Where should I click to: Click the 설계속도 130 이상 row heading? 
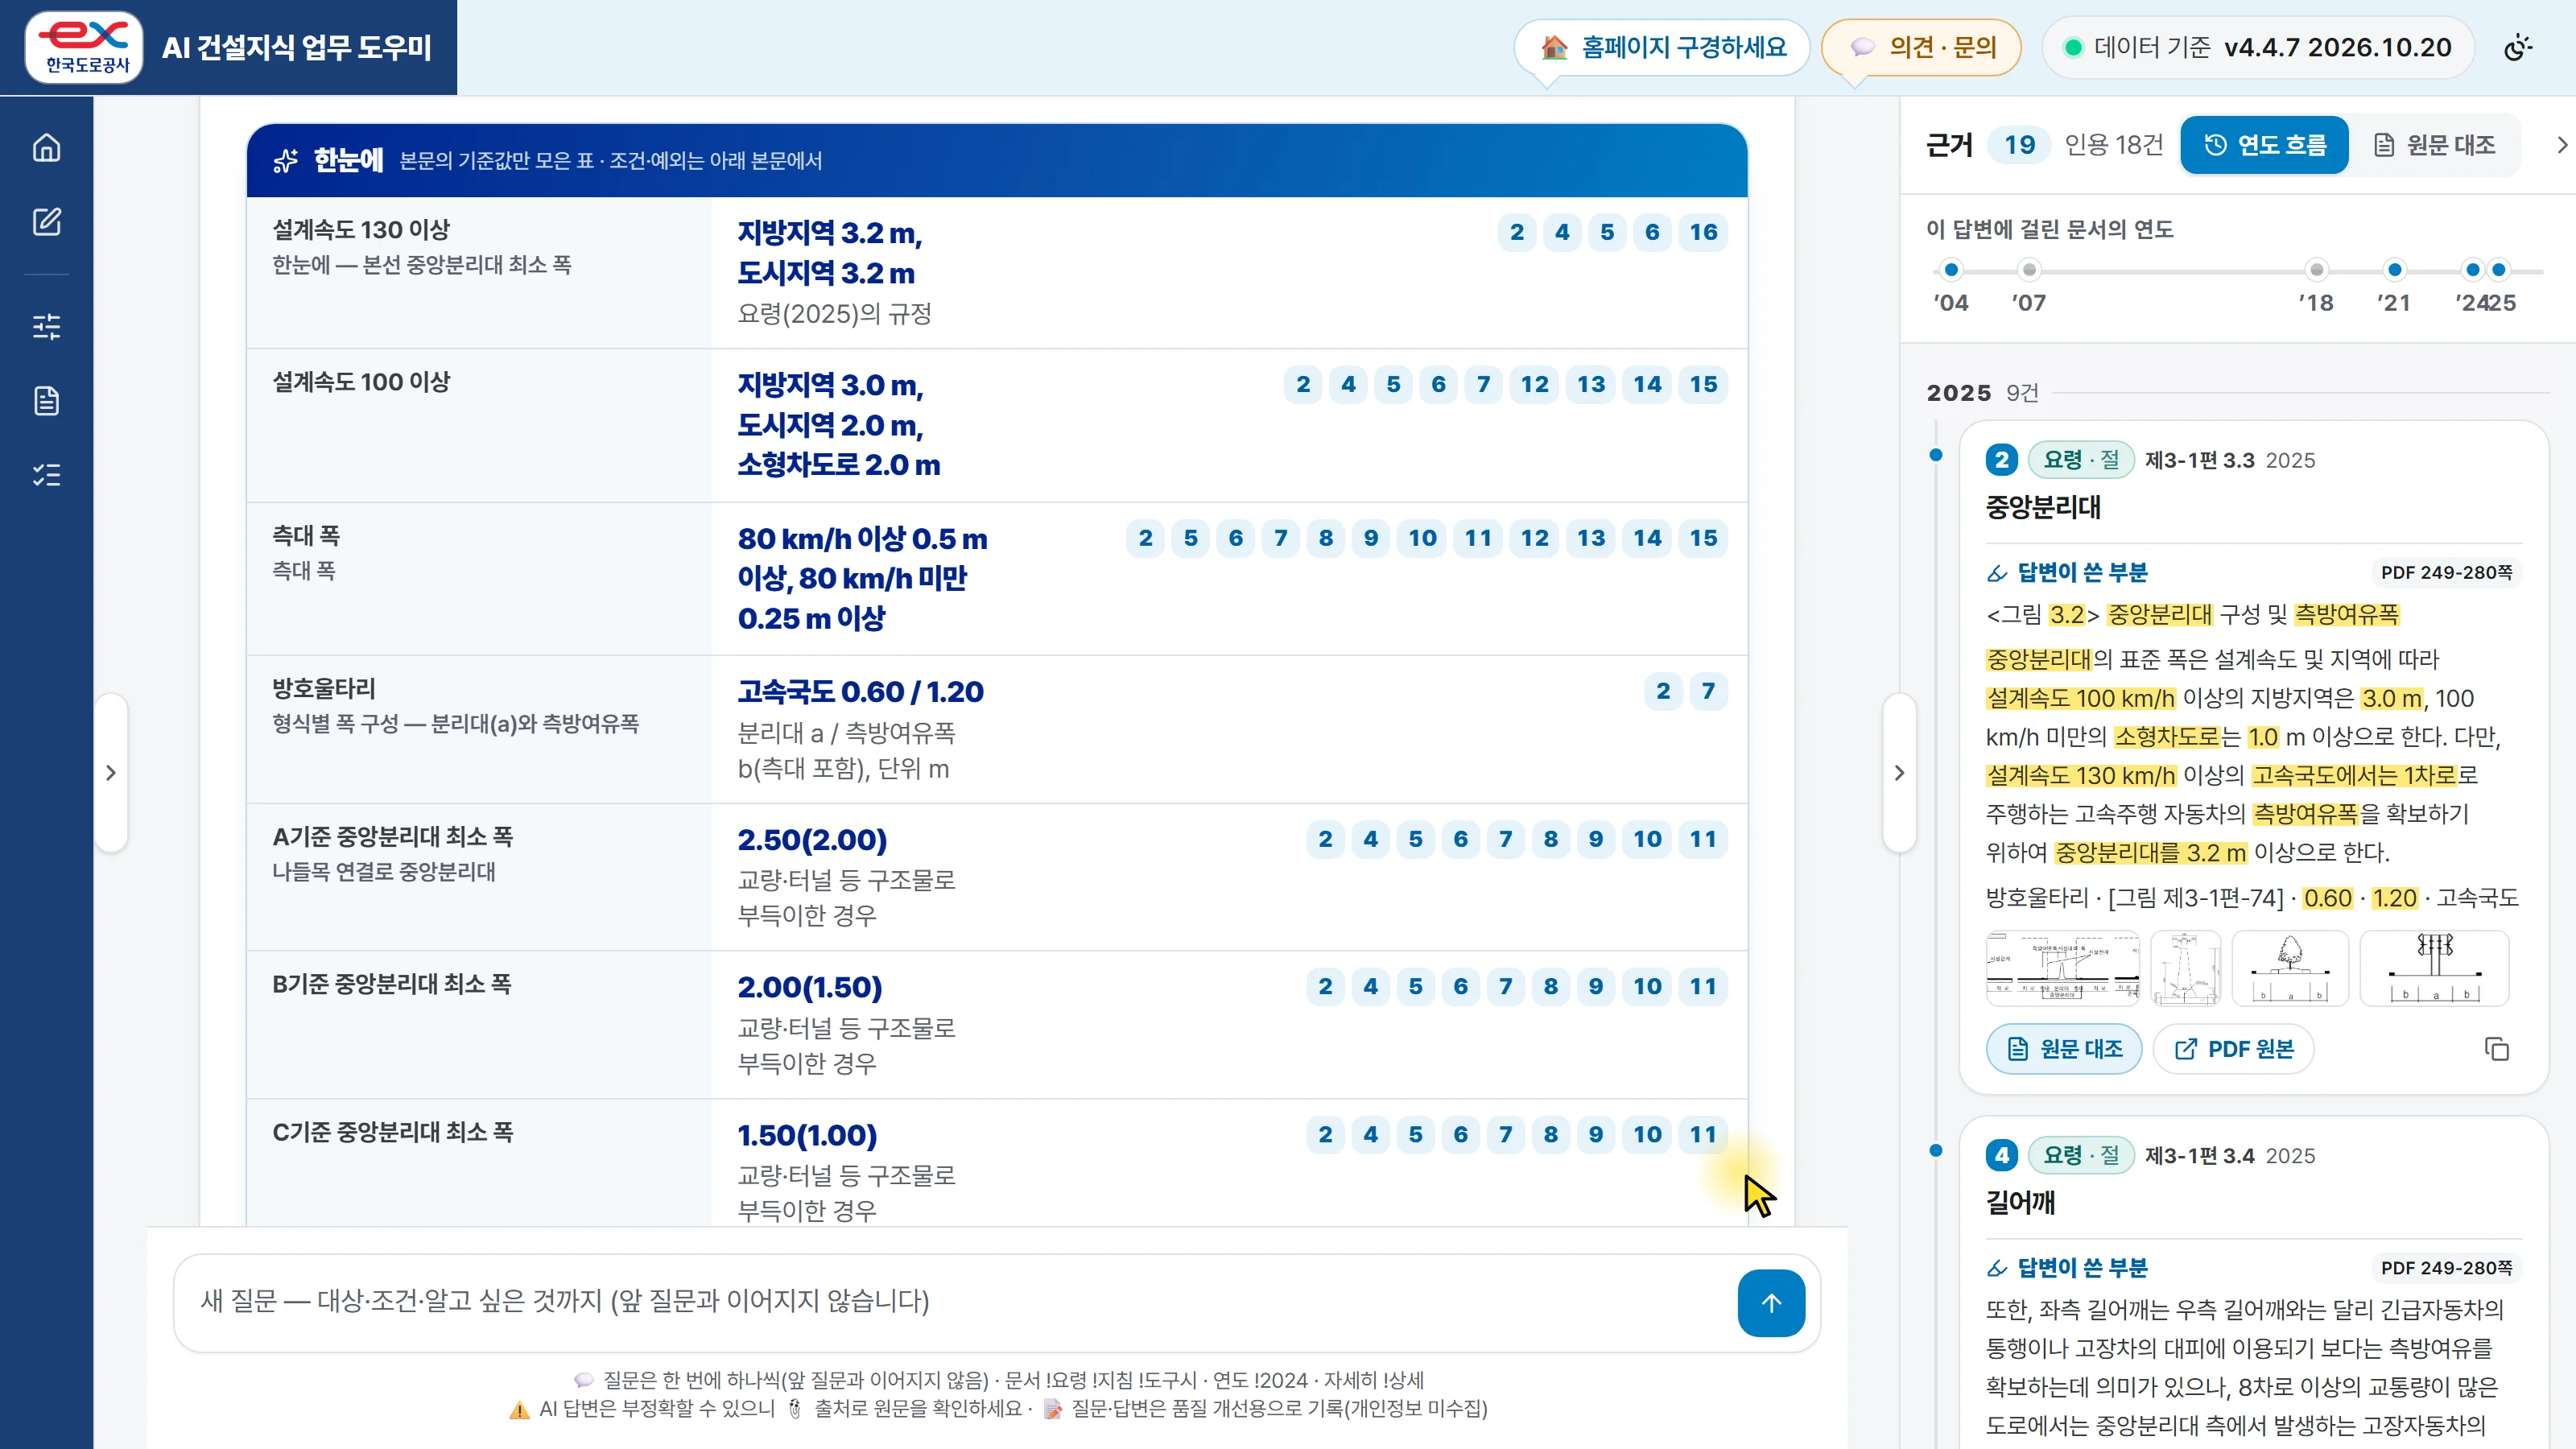click(x=361, y=230)
